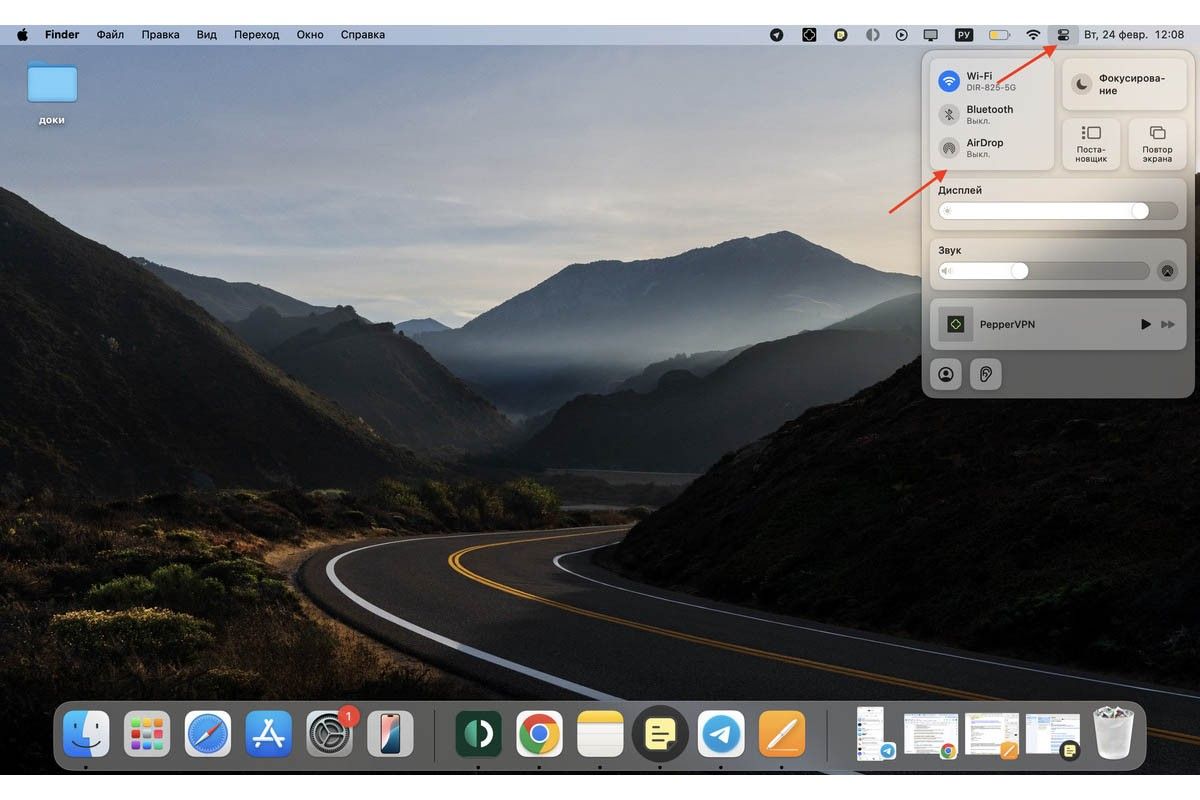Enable AirDrop in Control Center
The height and width of the screenshot is (800, 1200).
949,148
